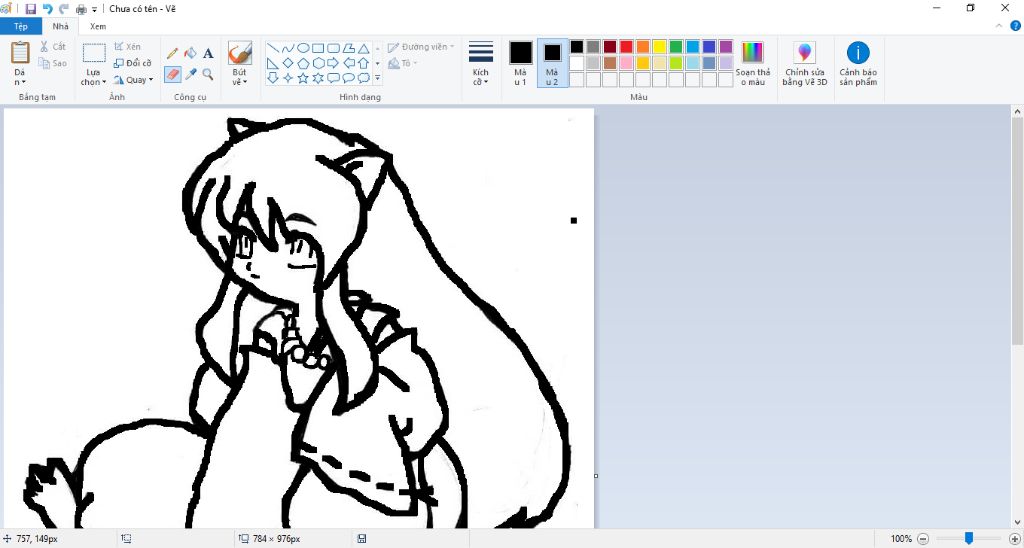Choose the Hexagon shape
Screen dimensions: 1024x548
pos(318,63)
